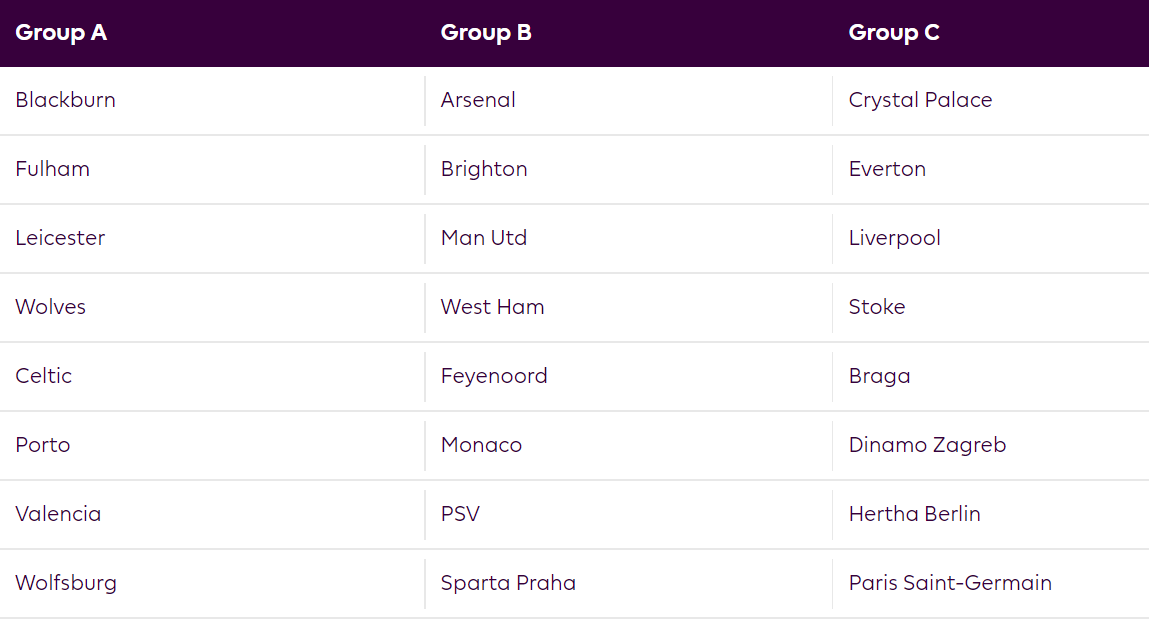
Task: Select Crystal Palace in Group C
Action: 921,100
